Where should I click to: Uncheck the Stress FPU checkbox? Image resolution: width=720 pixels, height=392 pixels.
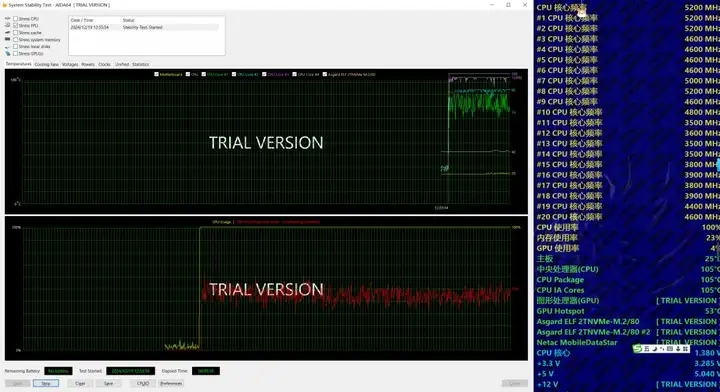tap(16, 26)
